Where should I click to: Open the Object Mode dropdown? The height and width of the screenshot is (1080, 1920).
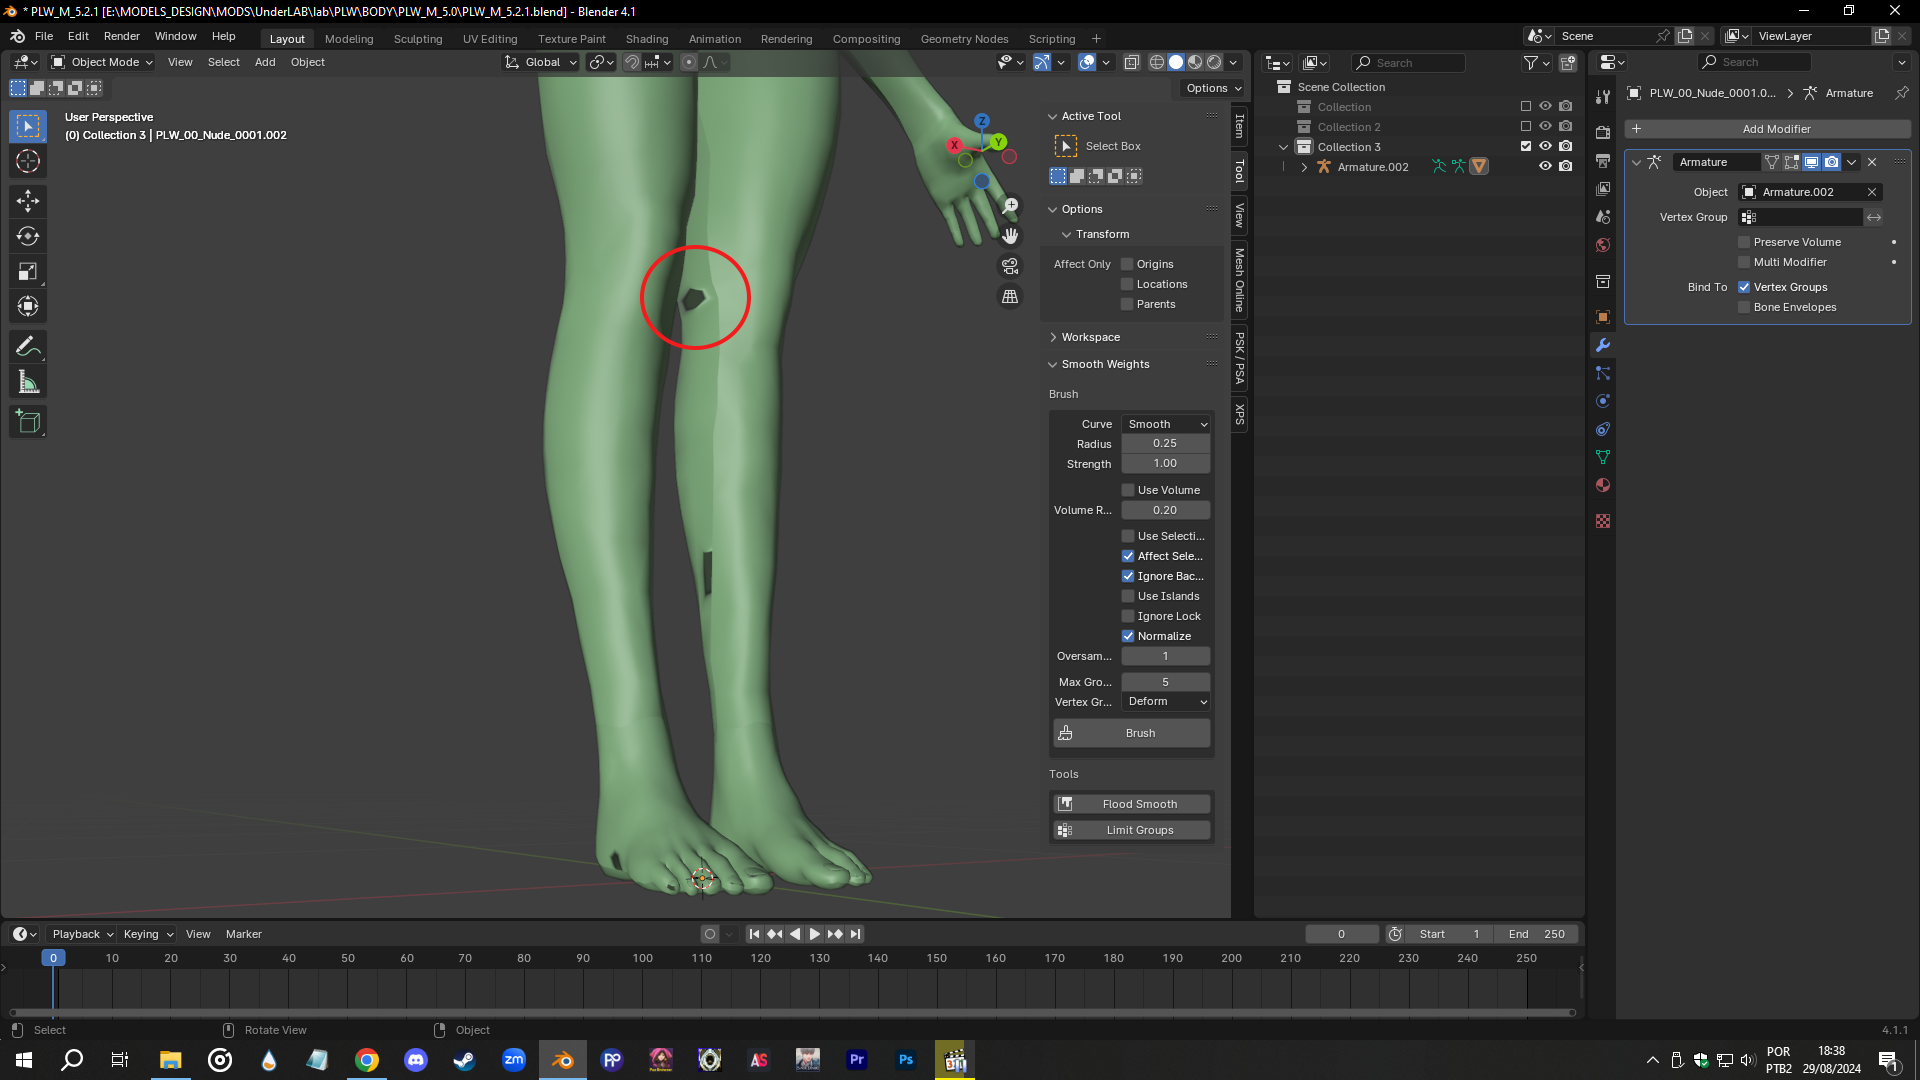coord(102,62)
